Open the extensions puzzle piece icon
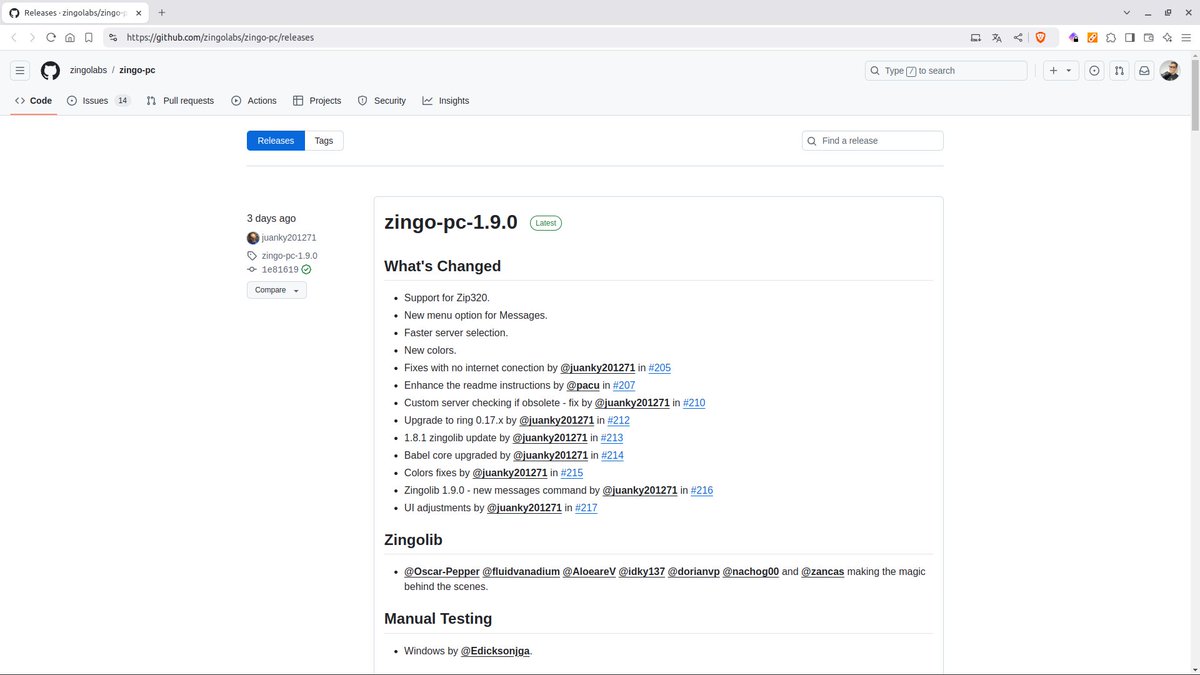The width and height of the screenshot is (1200, 675). [x=1111, y=37]
